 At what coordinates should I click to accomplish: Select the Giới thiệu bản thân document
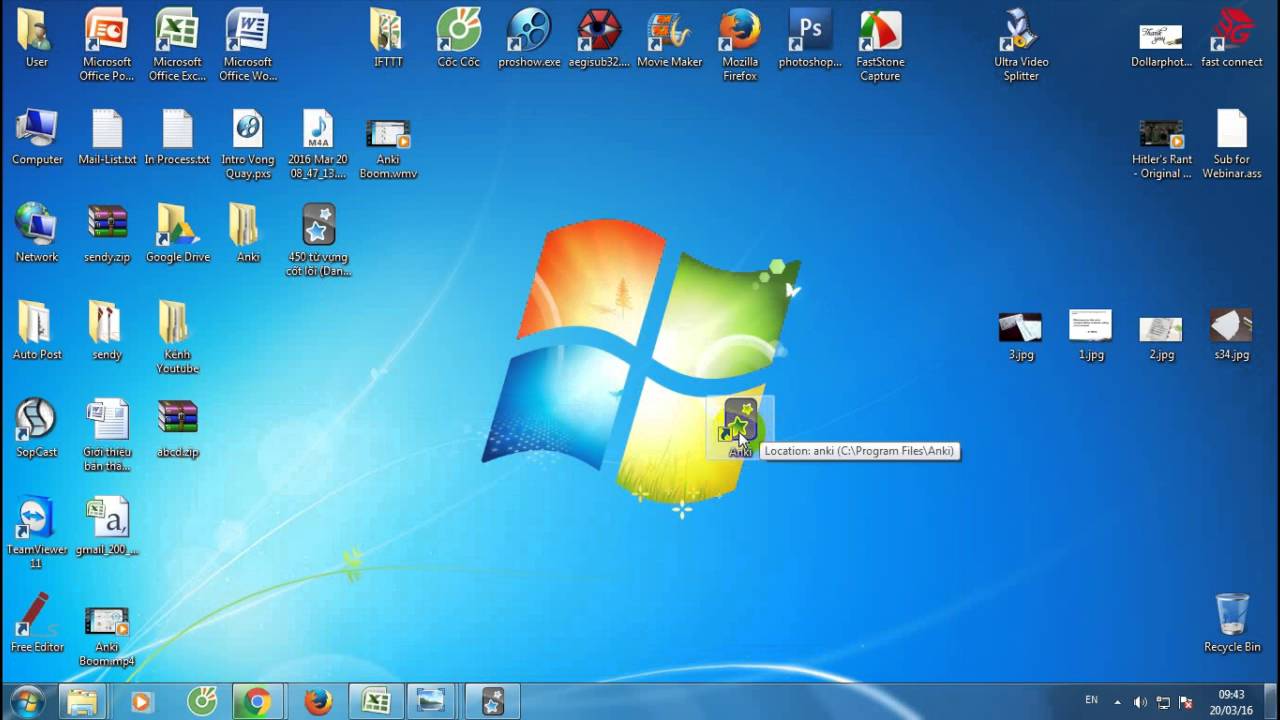(x=107, y=436)
